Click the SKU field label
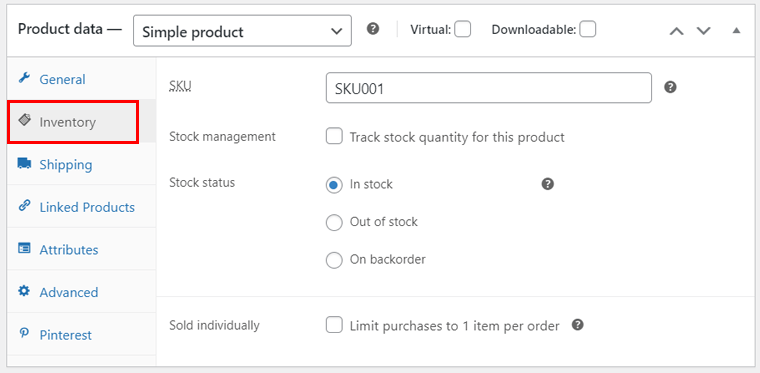The width and height of the screenshot is (760, 373). pos(180,86)
